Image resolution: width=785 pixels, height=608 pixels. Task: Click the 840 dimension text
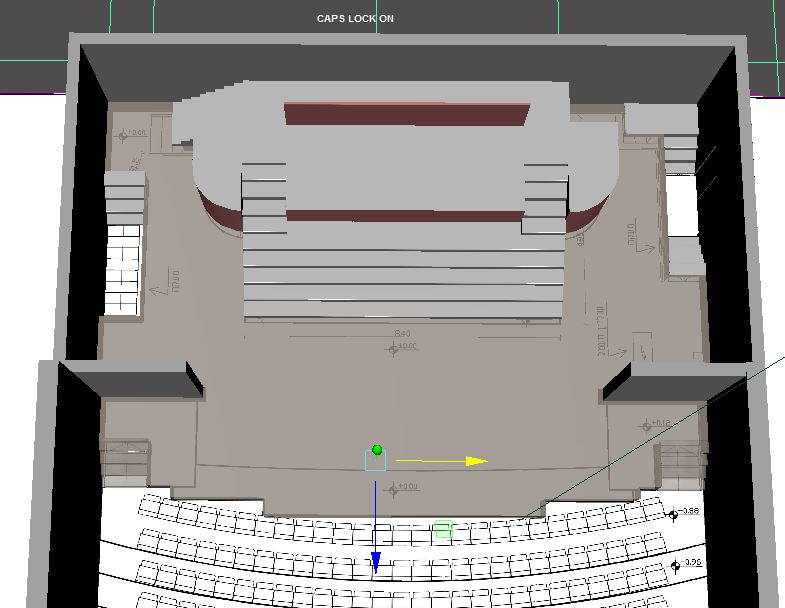403,334
